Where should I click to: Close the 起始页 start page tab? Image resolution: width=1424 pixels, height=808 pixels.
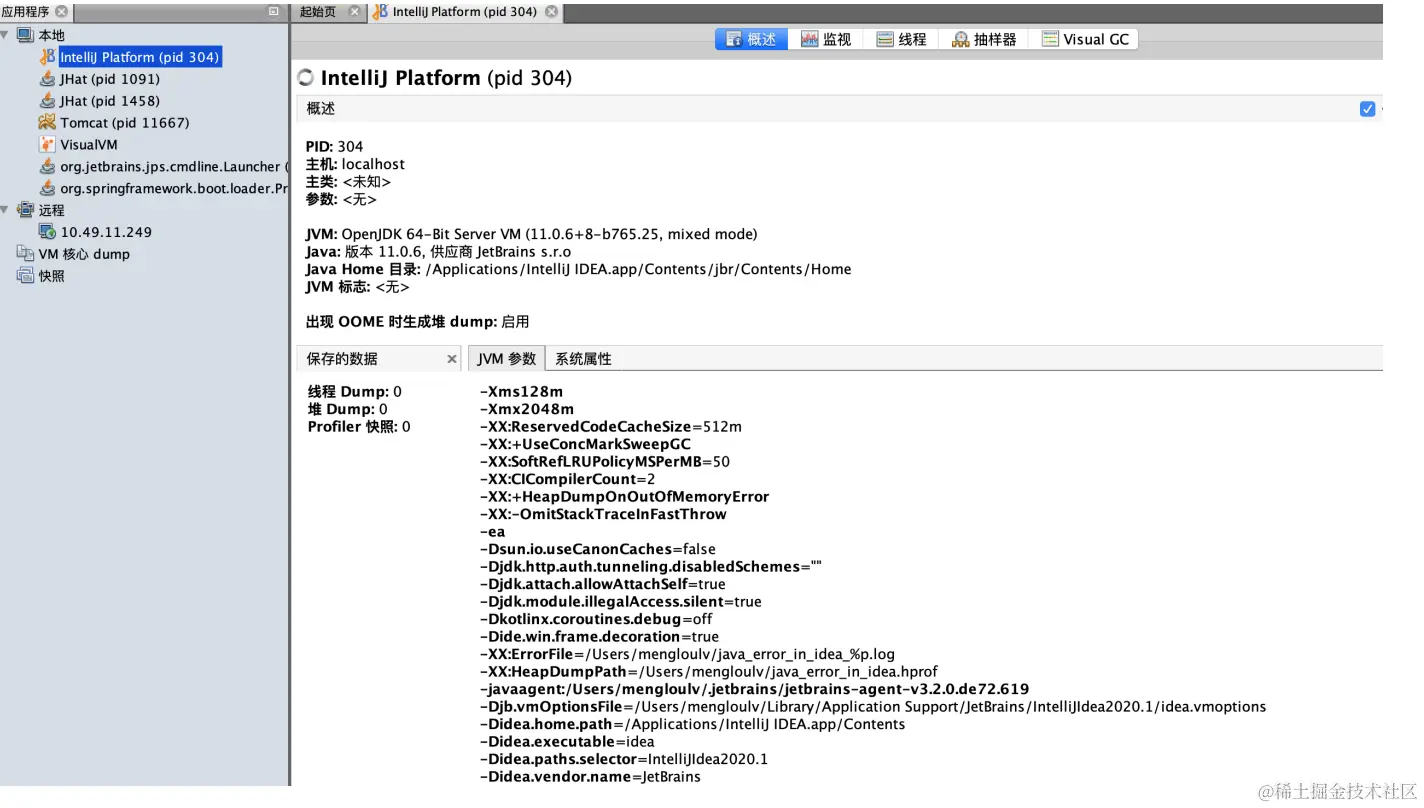click(x=356, y=12)
